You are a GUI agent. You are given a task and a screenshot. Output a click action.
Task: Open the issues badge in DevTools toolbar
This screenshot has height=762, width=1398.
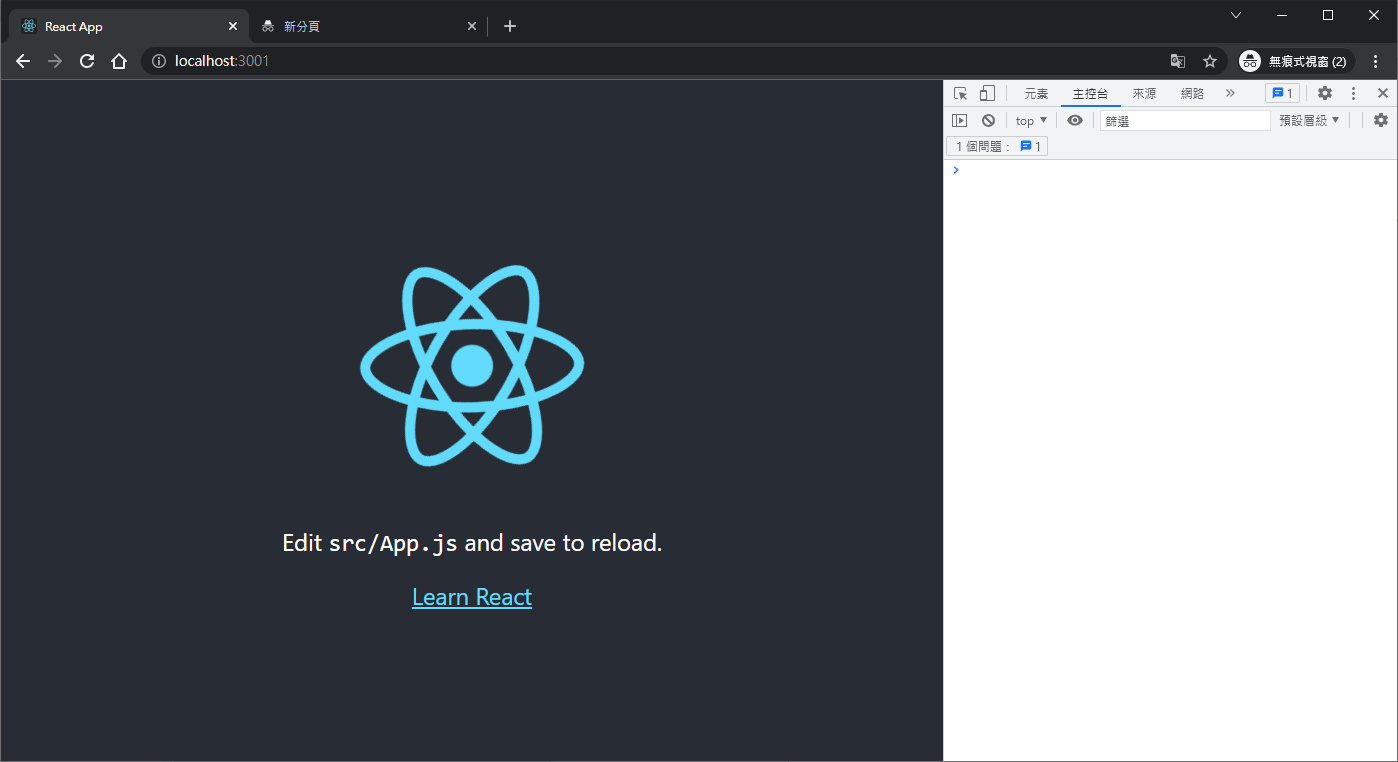(1282, 93)
